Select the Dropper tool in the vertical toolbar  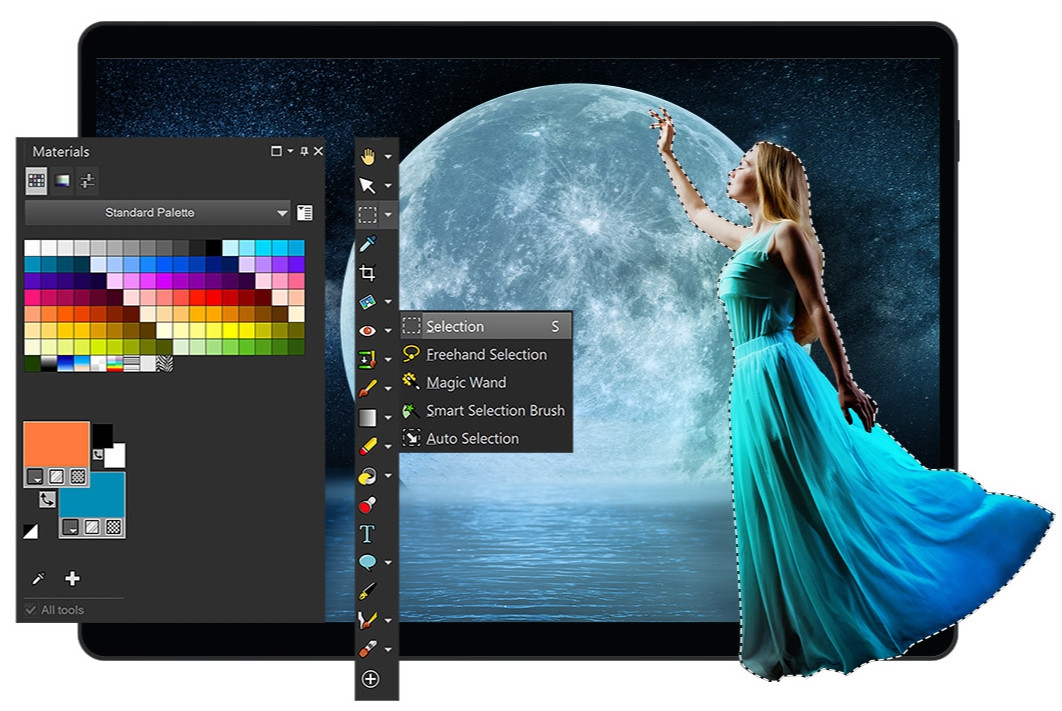[368, 244]
